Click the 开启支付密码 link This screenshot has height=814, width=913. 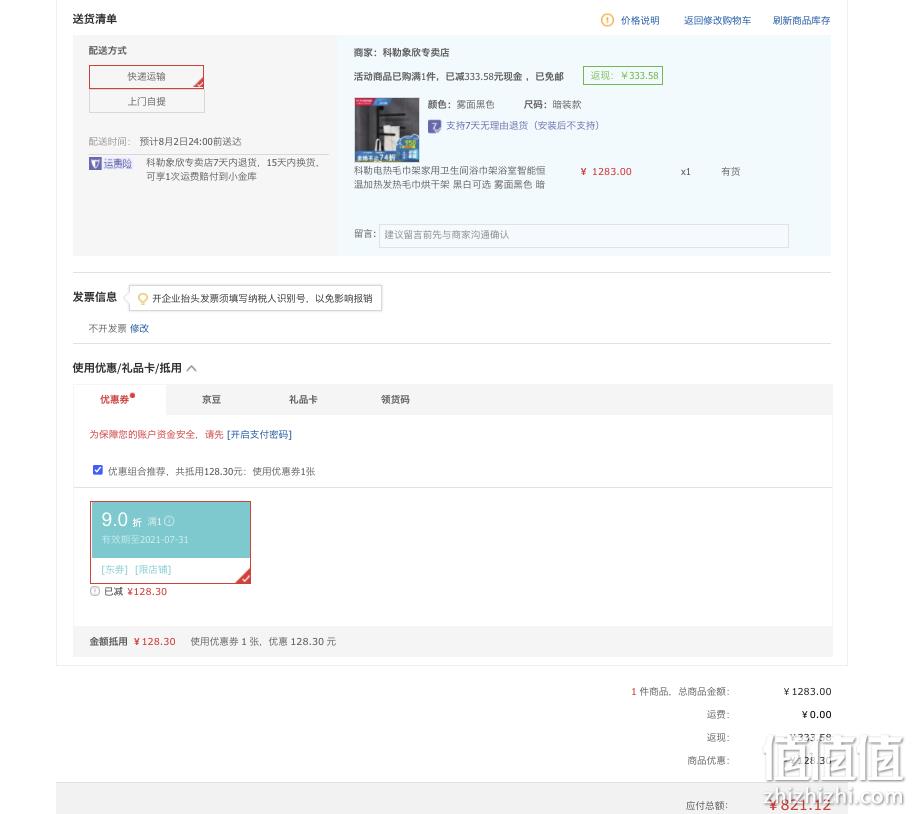(259, 434)
